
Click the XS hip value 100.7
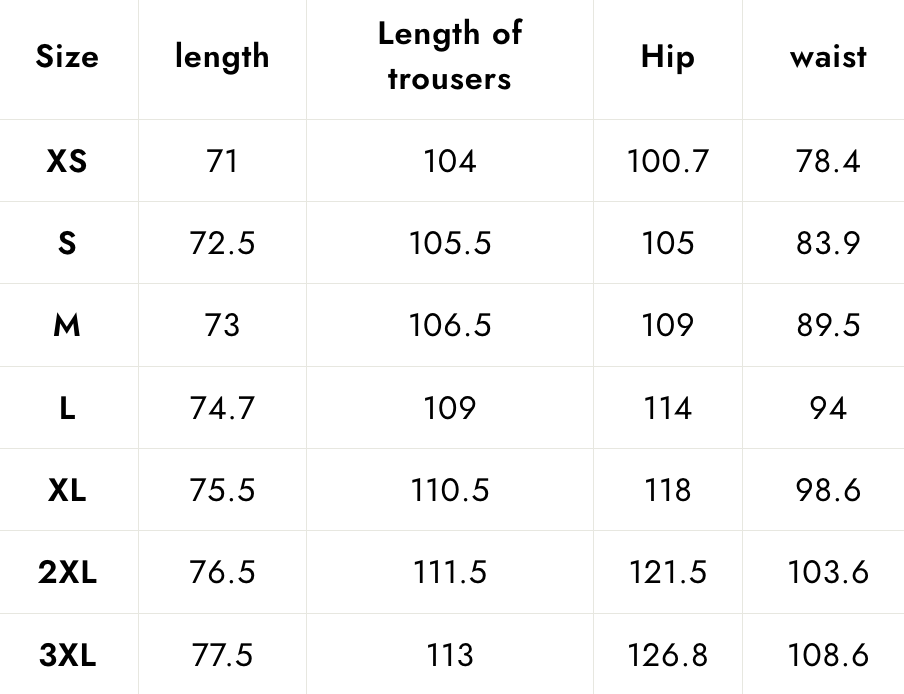coord(668,161)
